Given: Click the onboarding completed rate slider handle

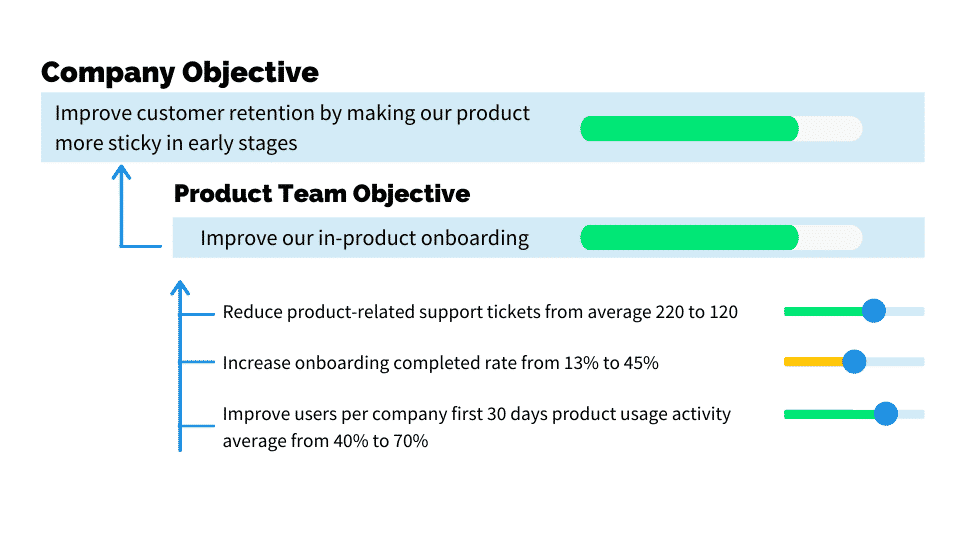Looking at the screenshot, I should [x=854, y=362].
